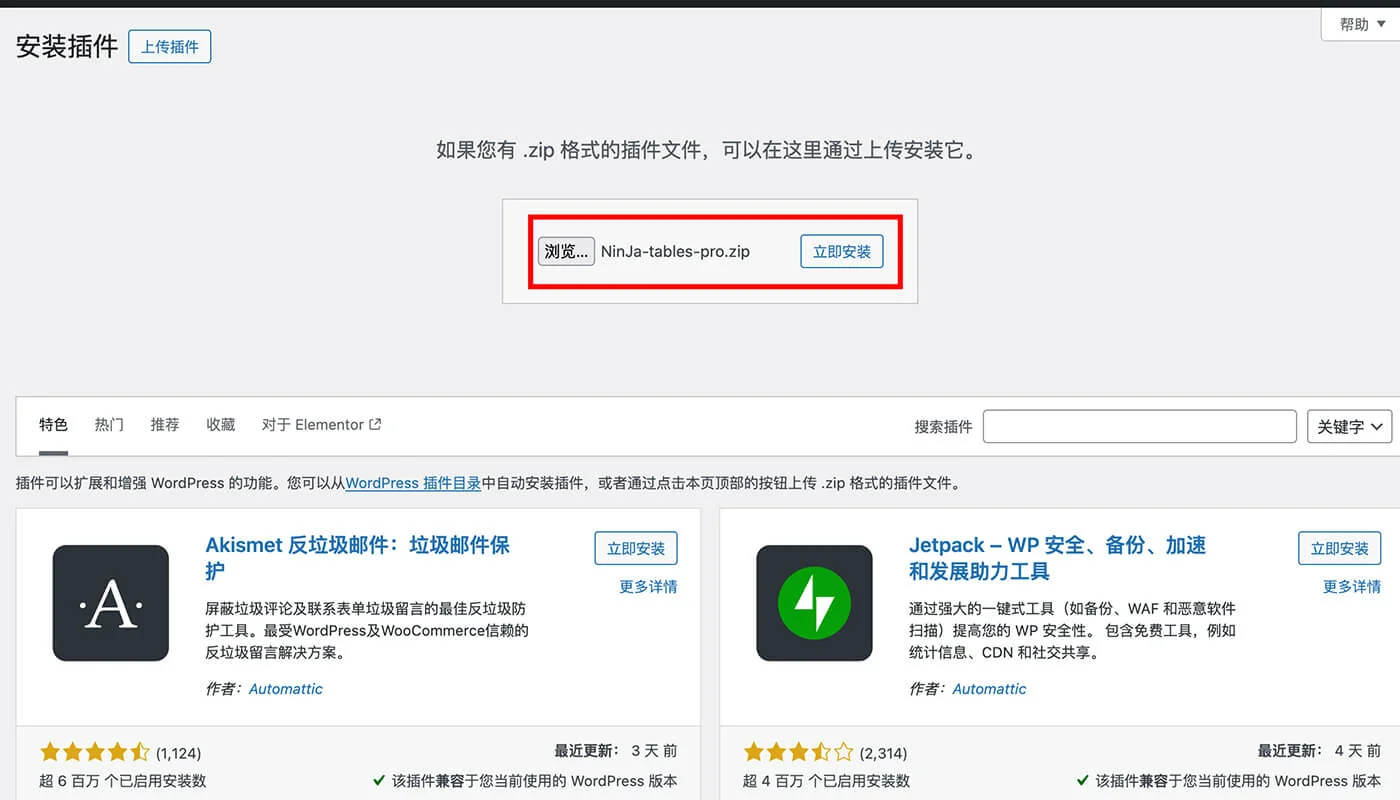
Task: Select the 特色 plugins tab
Action: 53,424
